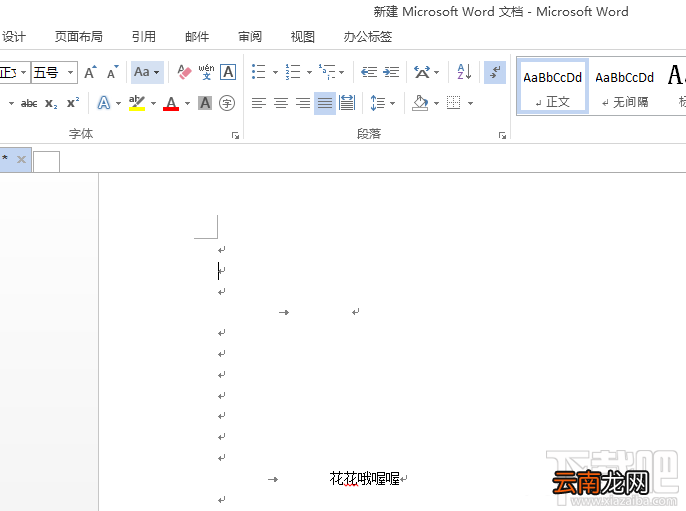
Task: Click the new blank document tab button
Action: (46, 161)
